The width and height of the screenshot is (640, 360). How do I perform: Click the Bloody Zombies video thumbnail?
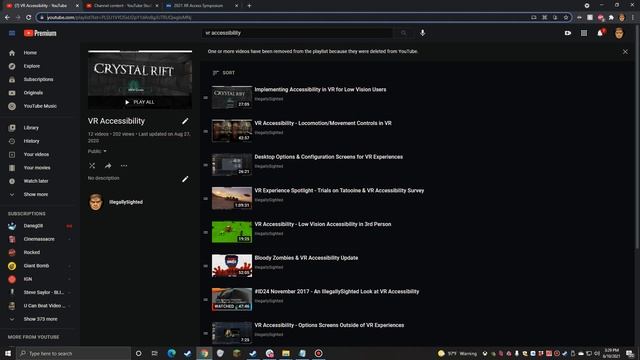click(x=231, y=266)
